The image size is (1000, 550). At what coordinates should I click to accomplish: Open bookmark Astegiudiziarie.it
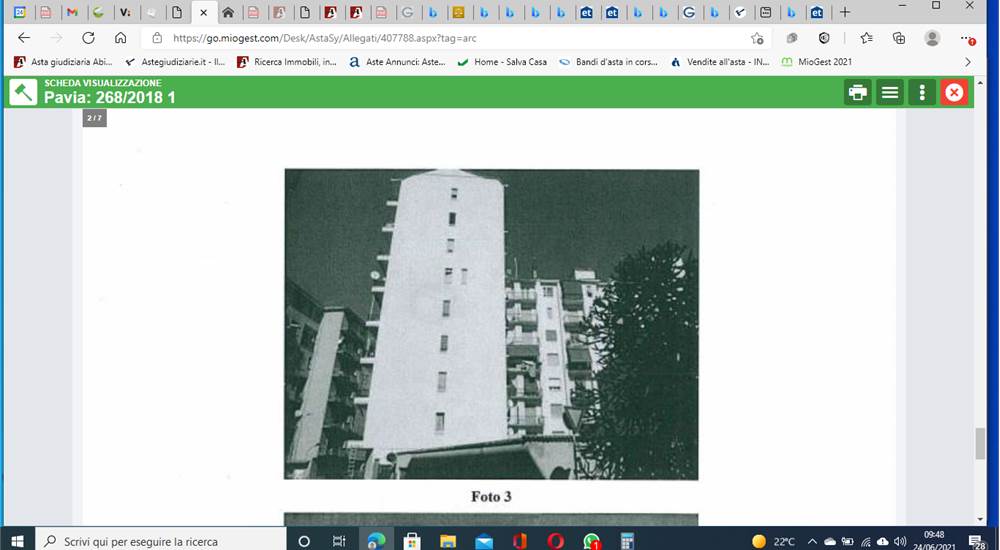coord(175,62)
